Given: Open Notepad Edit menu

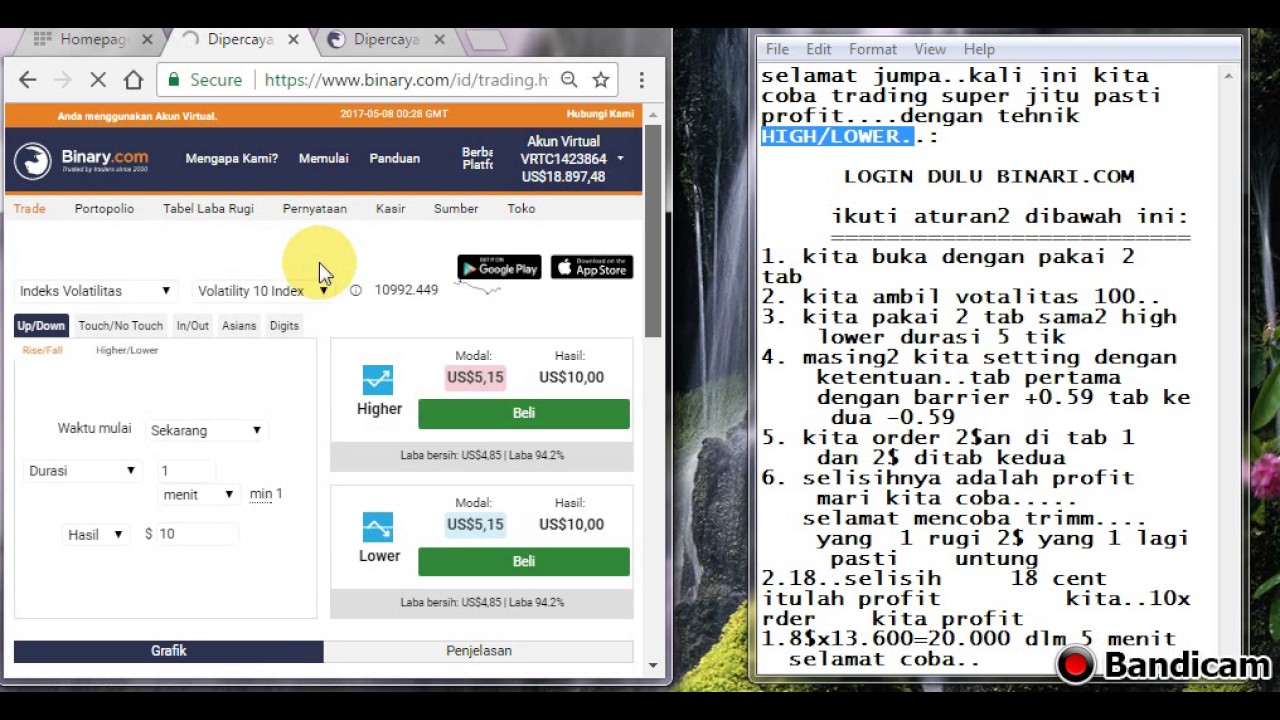Looking at the screenshot, I should point(819,49).
